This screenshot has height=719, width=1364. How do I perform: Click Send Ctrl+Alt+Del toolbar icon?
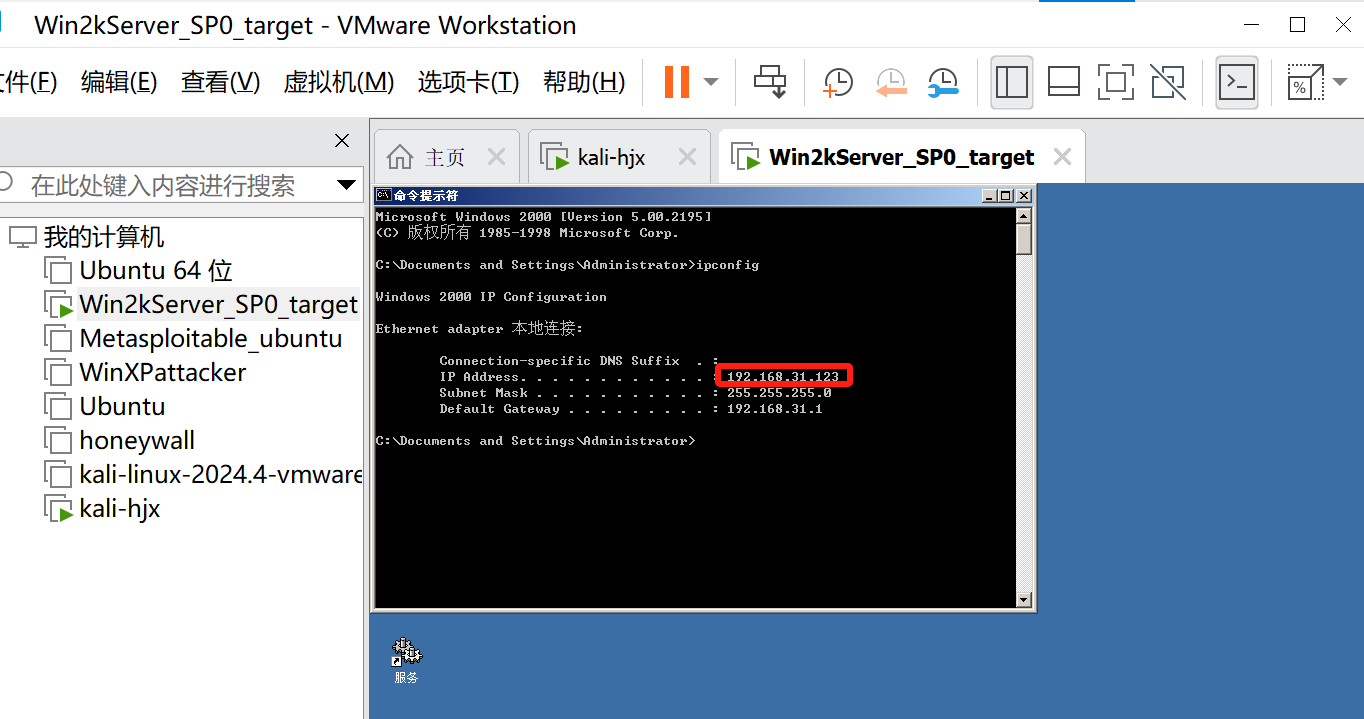tap(770, 82)
